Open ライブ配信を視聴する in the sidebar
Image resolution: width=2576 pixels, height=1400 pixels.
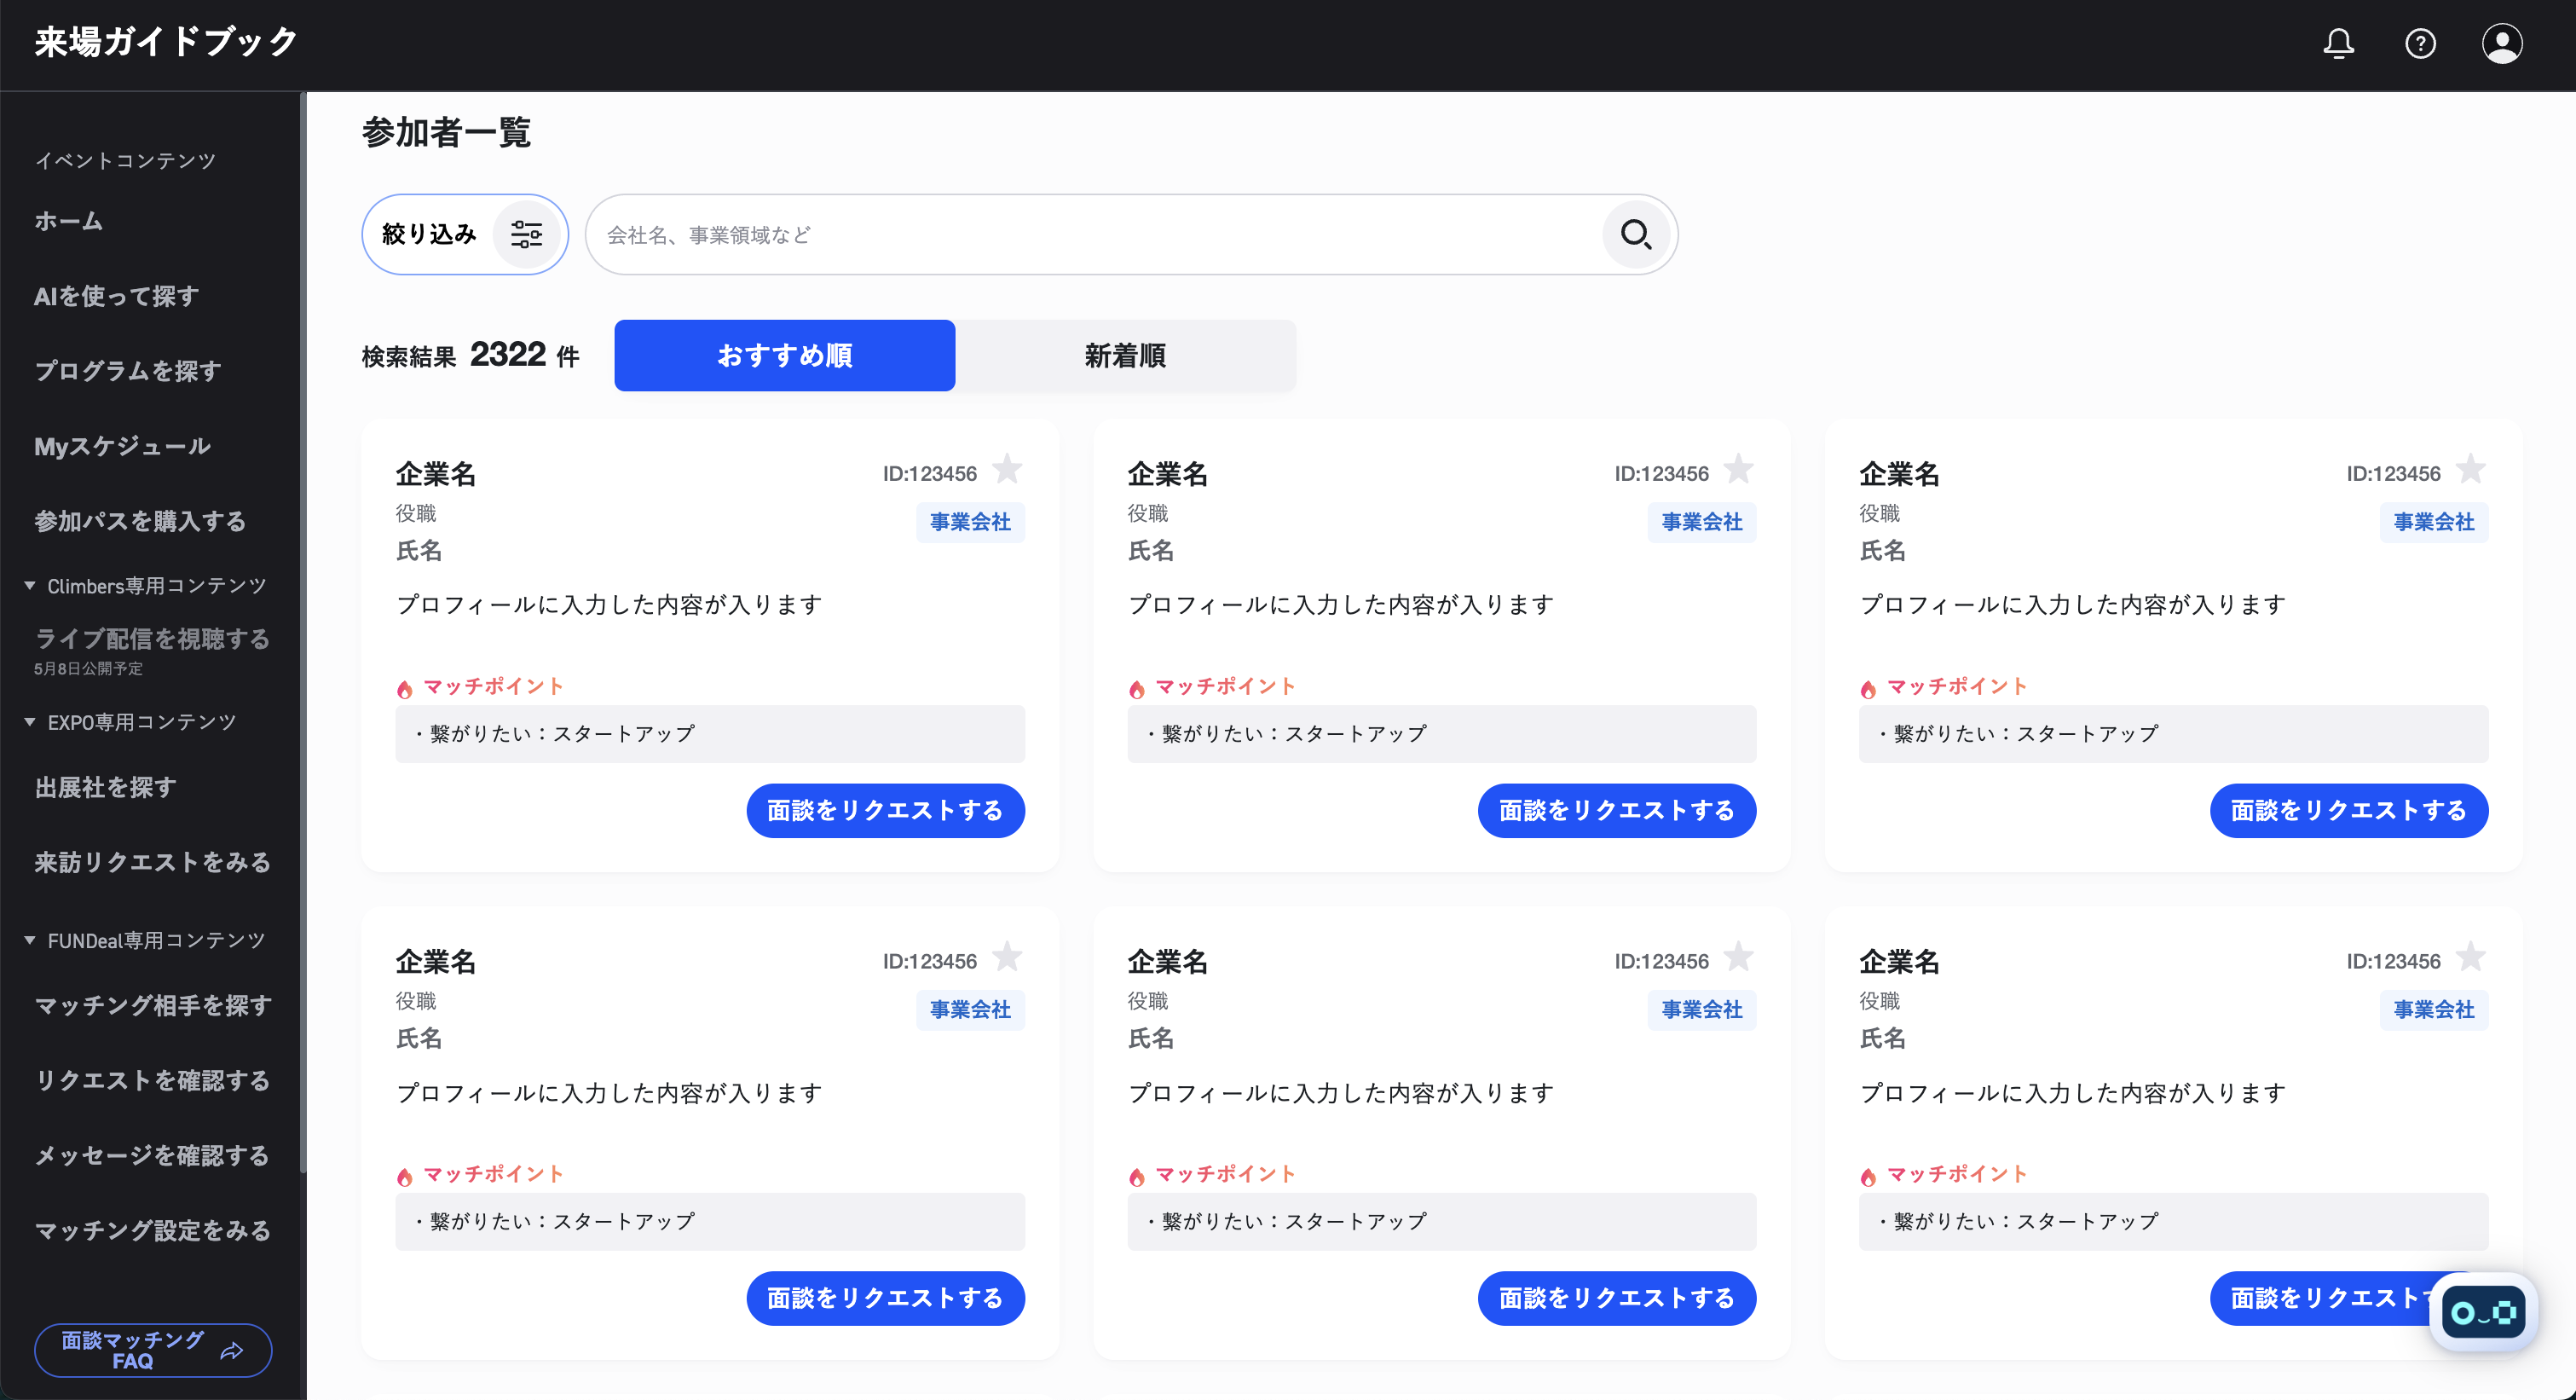click(152, 639)
